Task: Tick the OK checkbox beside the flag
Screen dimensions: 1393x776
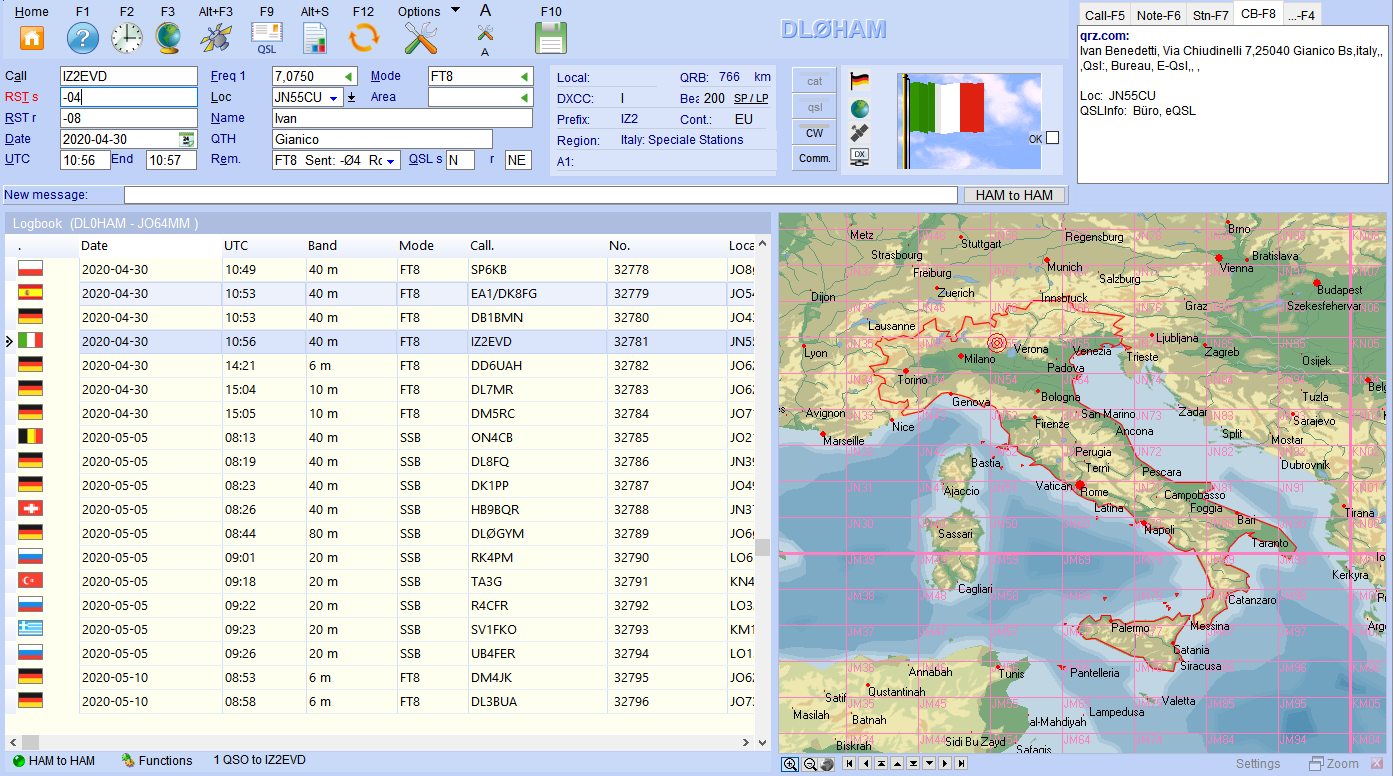Action: [1052, 138]
